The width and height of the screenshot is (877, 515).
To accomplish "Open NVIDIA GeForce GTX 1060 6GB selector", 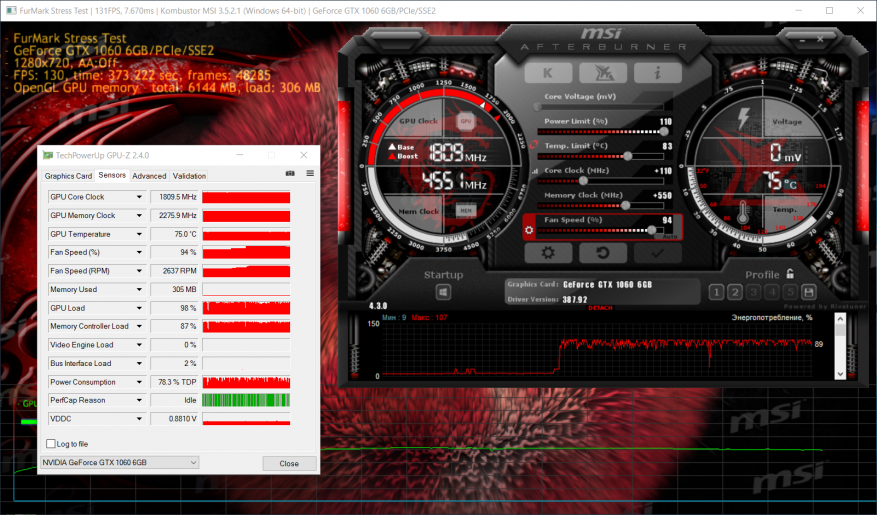I will [120, 462].
